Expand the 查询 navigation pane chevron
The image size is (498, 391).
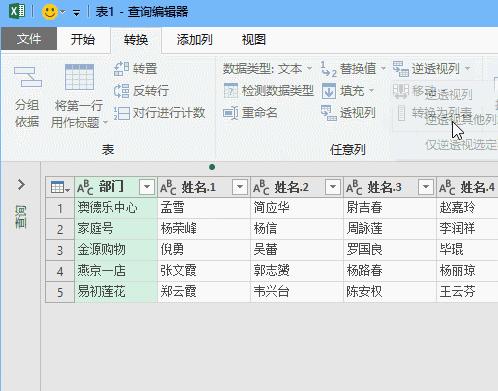click(x=21, y=185)
